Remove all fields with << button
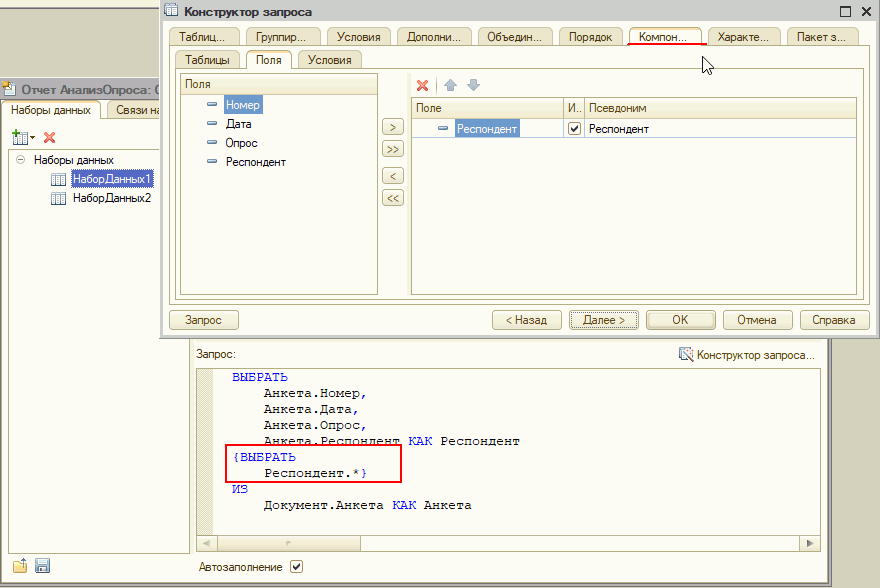 (x=393, y=198)
